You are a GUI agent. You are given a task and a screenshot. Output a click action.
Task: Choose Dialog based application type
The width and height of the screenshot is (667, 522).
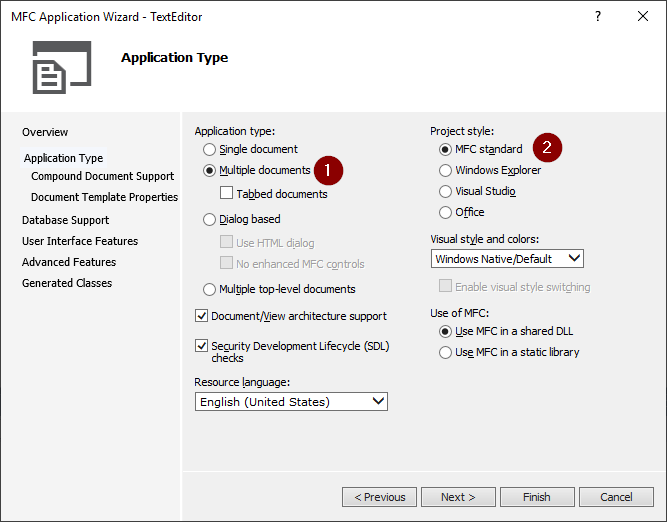pyautogui.click(x=210, y=219)
